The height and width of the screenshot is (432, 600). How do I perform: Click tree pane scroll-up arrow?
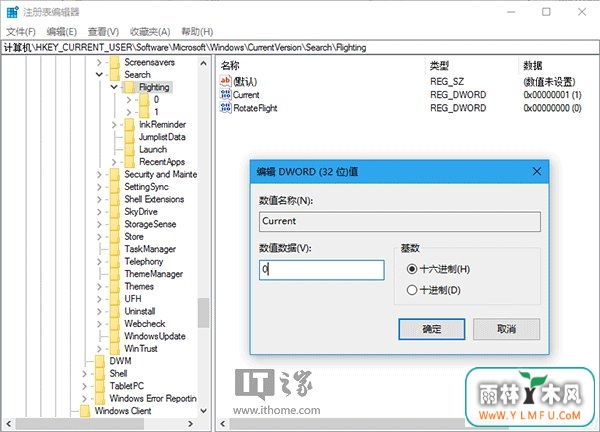pos(204,63)
